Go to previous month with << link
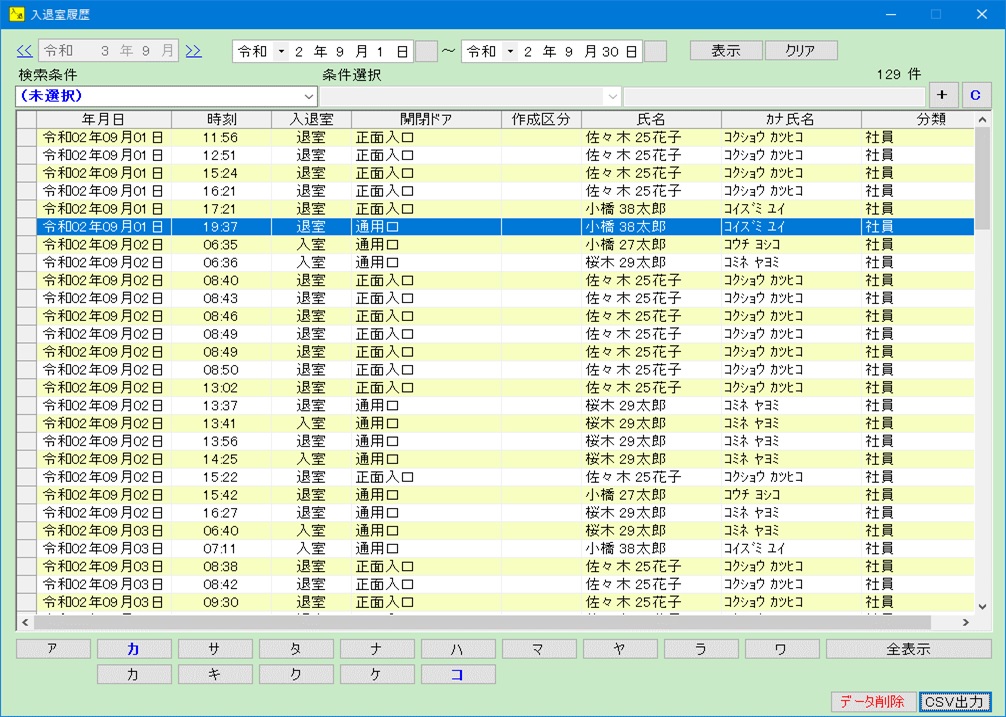 [x=25, y=51]
